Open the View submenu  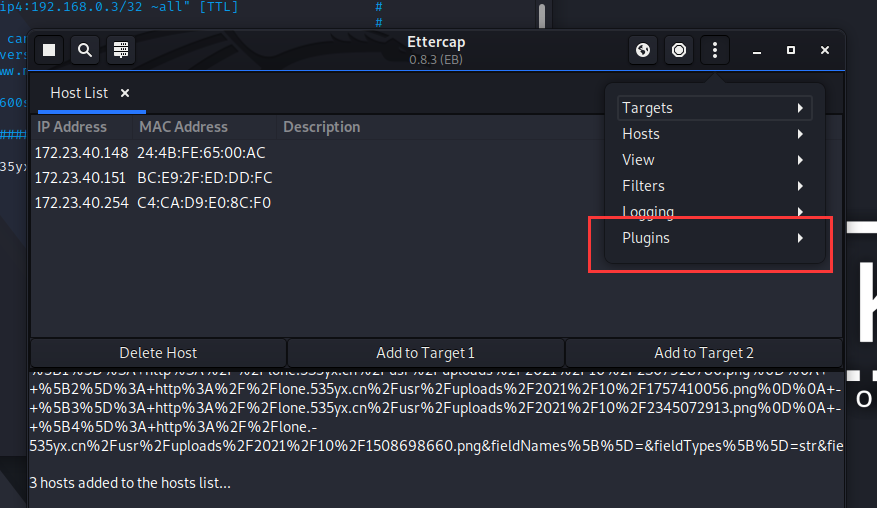[x=714, y=160]
